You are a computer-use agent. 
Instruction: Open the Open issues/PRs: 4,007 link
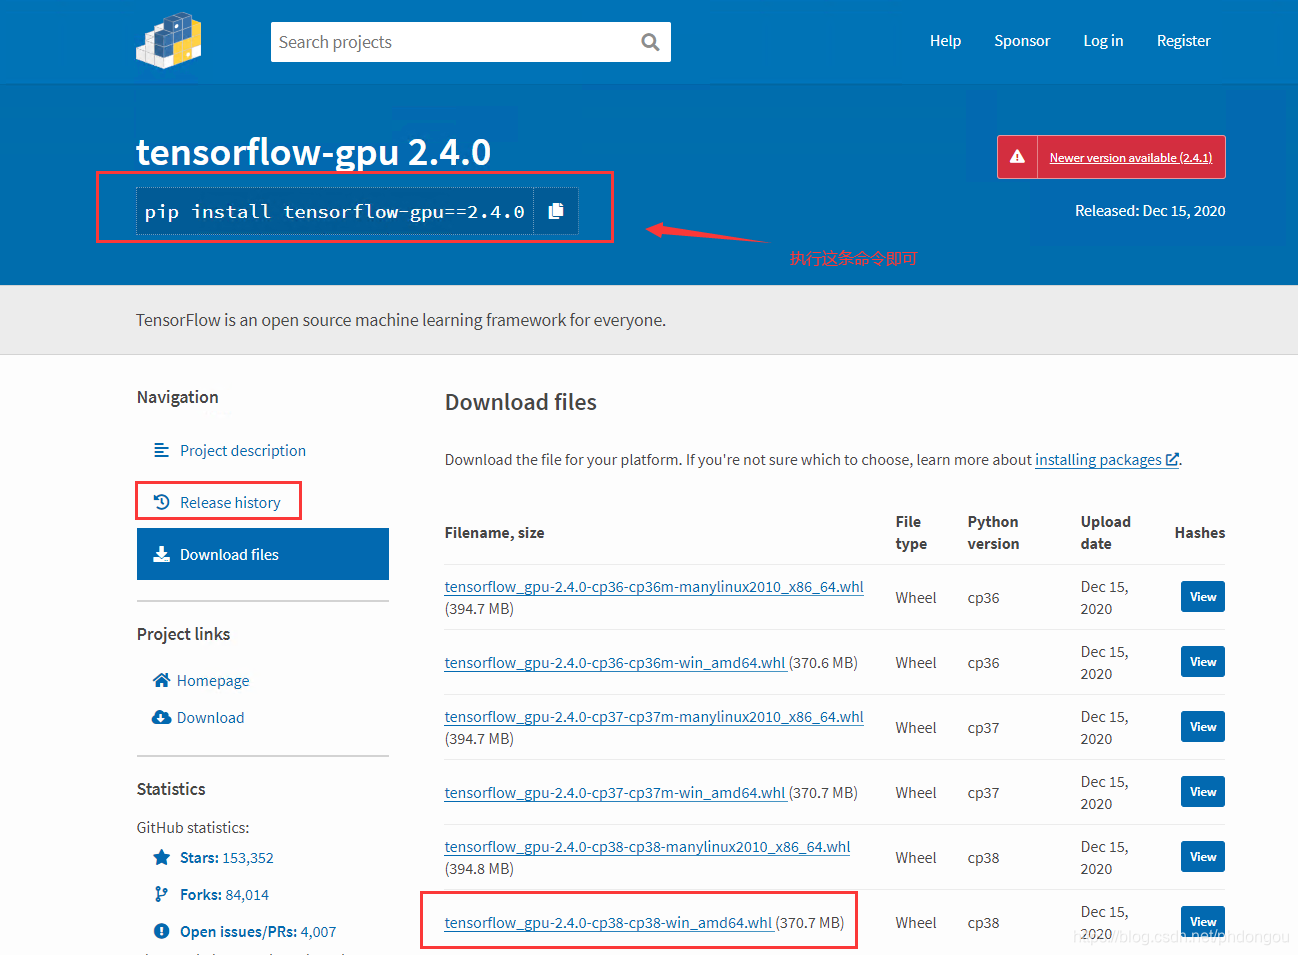coord(258,931)
